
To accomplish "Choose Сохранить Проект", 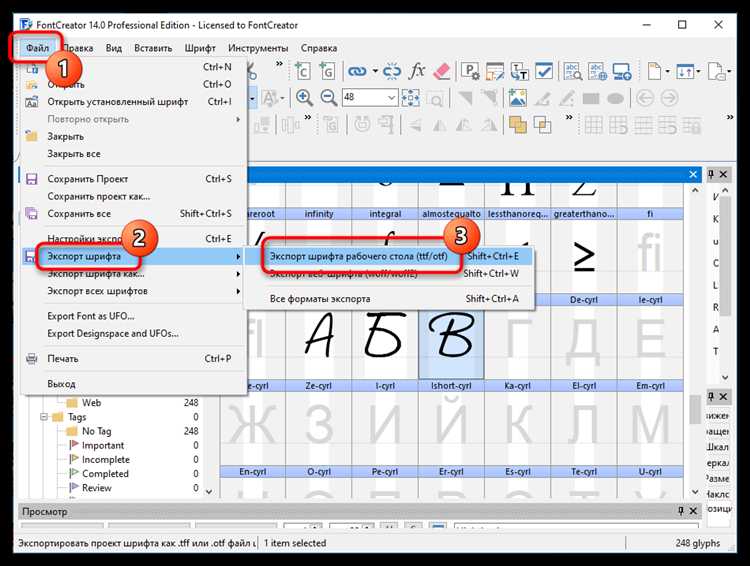I will [133, 179].
